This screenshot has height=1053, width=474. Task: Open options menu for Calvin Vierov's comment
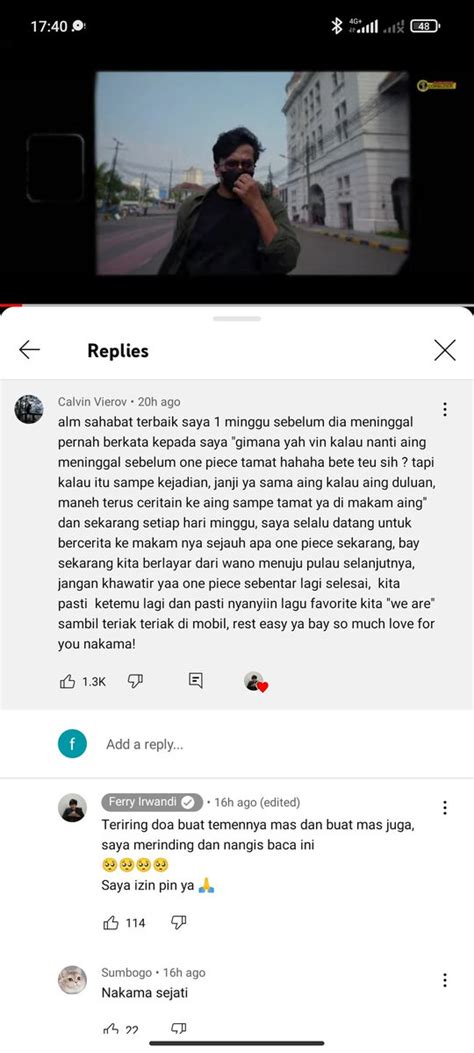[x=444, y=409]
